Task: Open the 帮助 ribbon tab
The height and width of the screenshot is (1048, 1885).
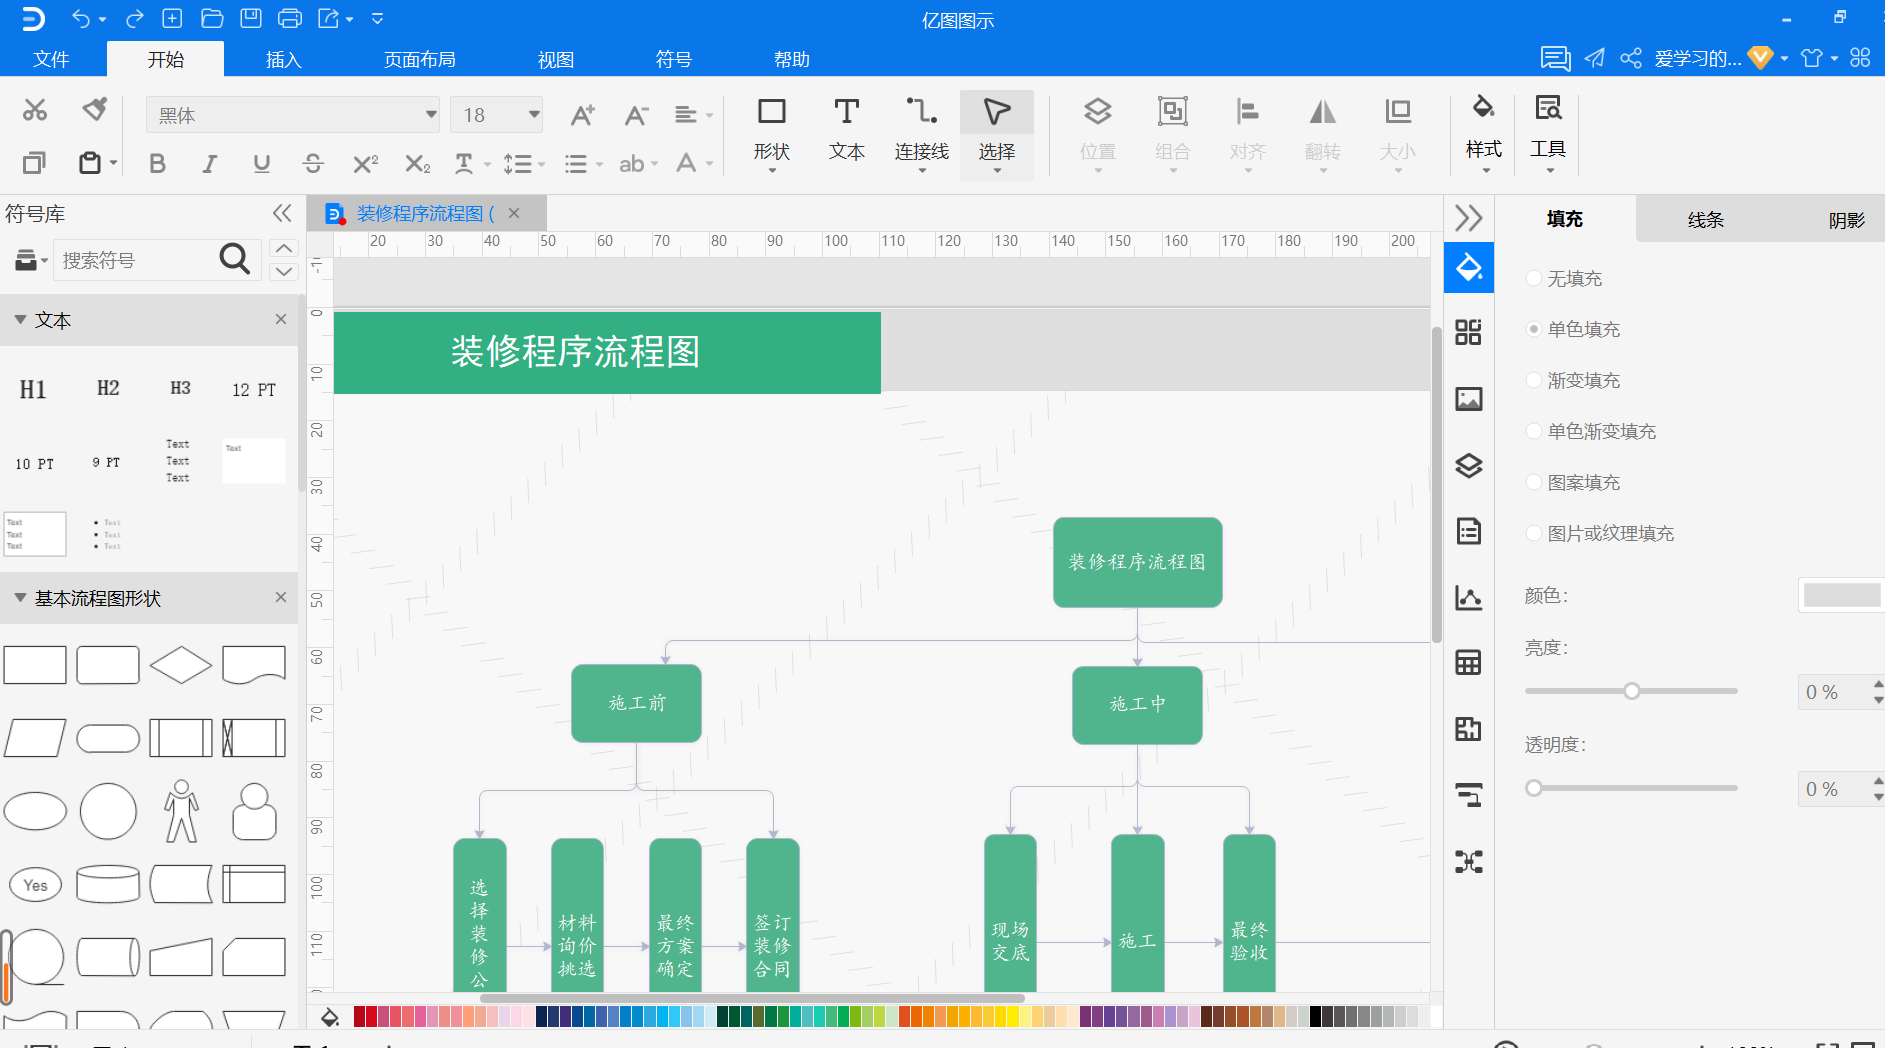Action: (792, 59)
